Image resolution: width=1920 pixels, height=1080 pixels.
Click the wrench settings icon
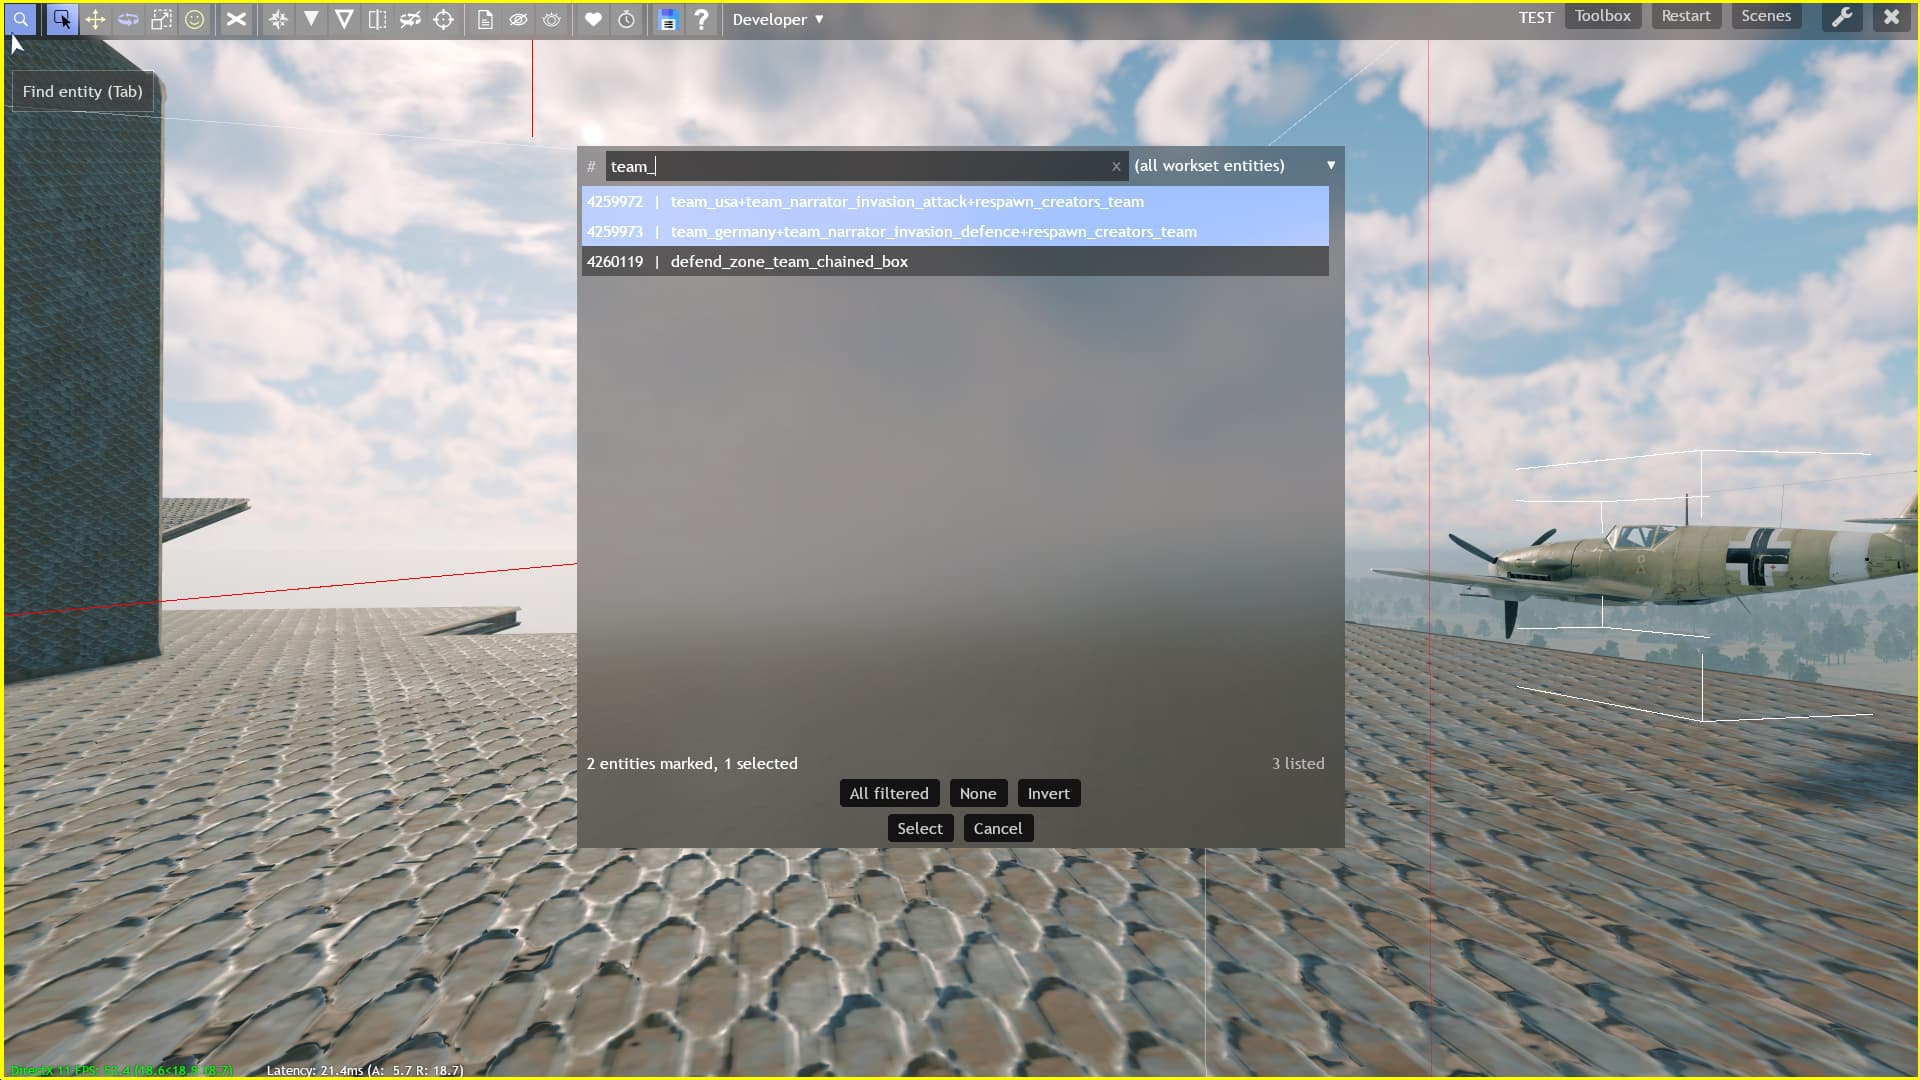click(x=1842, y=17)
